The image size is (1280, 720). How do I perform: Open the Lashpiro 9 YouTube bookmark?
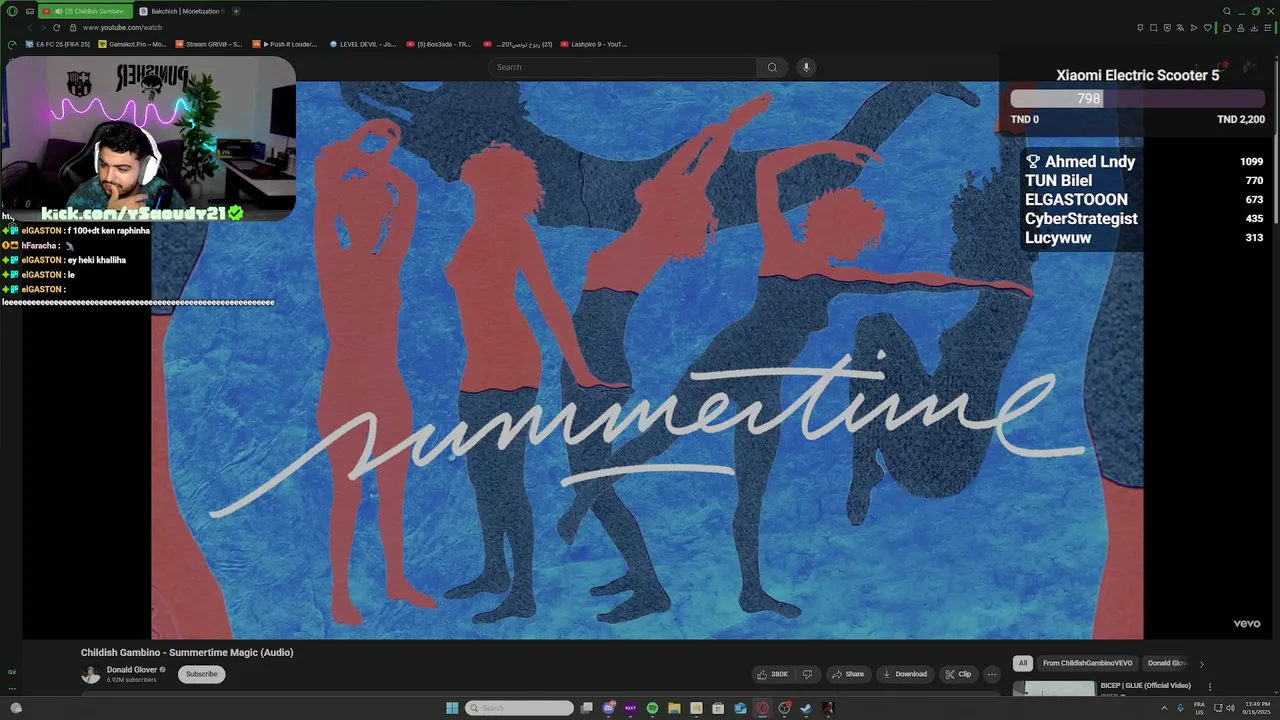594,44
